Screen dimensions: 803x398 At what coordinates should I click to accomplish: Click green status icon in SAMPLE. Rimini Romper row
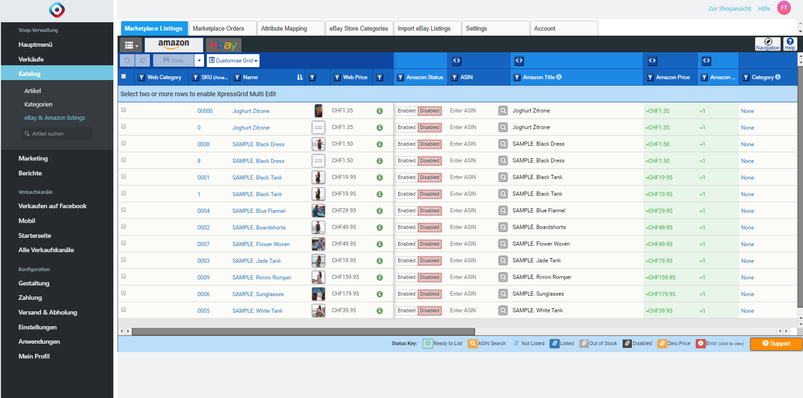379,278
